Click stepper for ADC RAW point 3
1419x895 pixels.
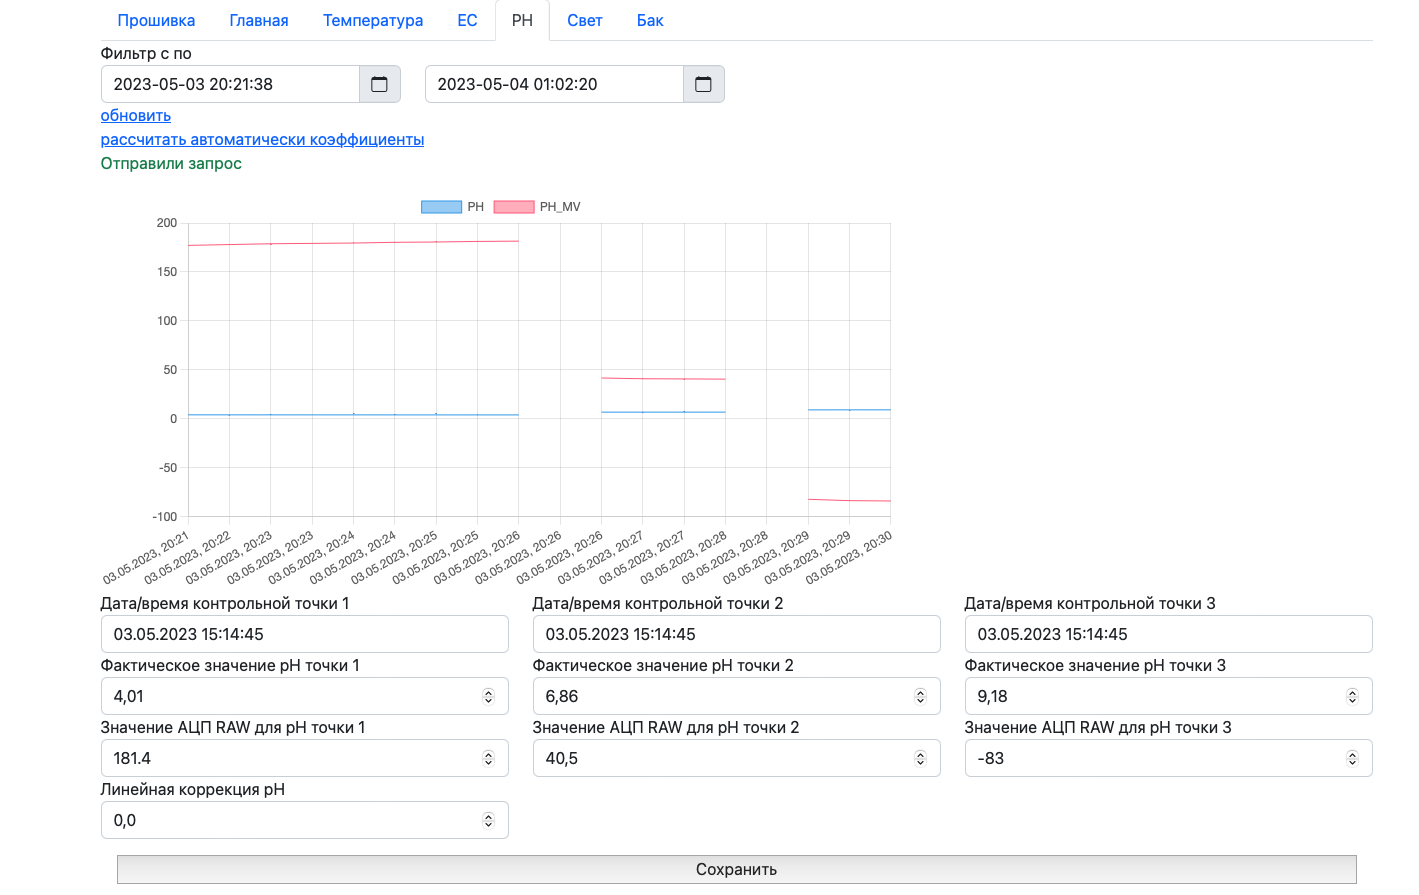tap(1352, 758)
